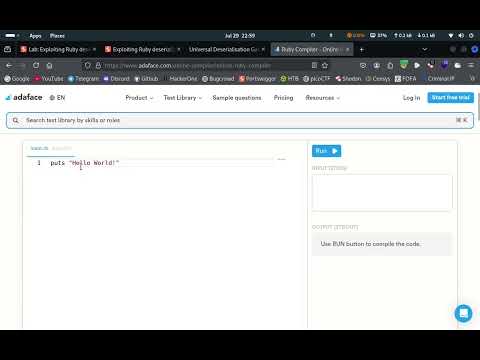This screenshot has height=360, width=480.
Task: Open the Firefox View icon left of tabs
Action: (x=7, y=49)
